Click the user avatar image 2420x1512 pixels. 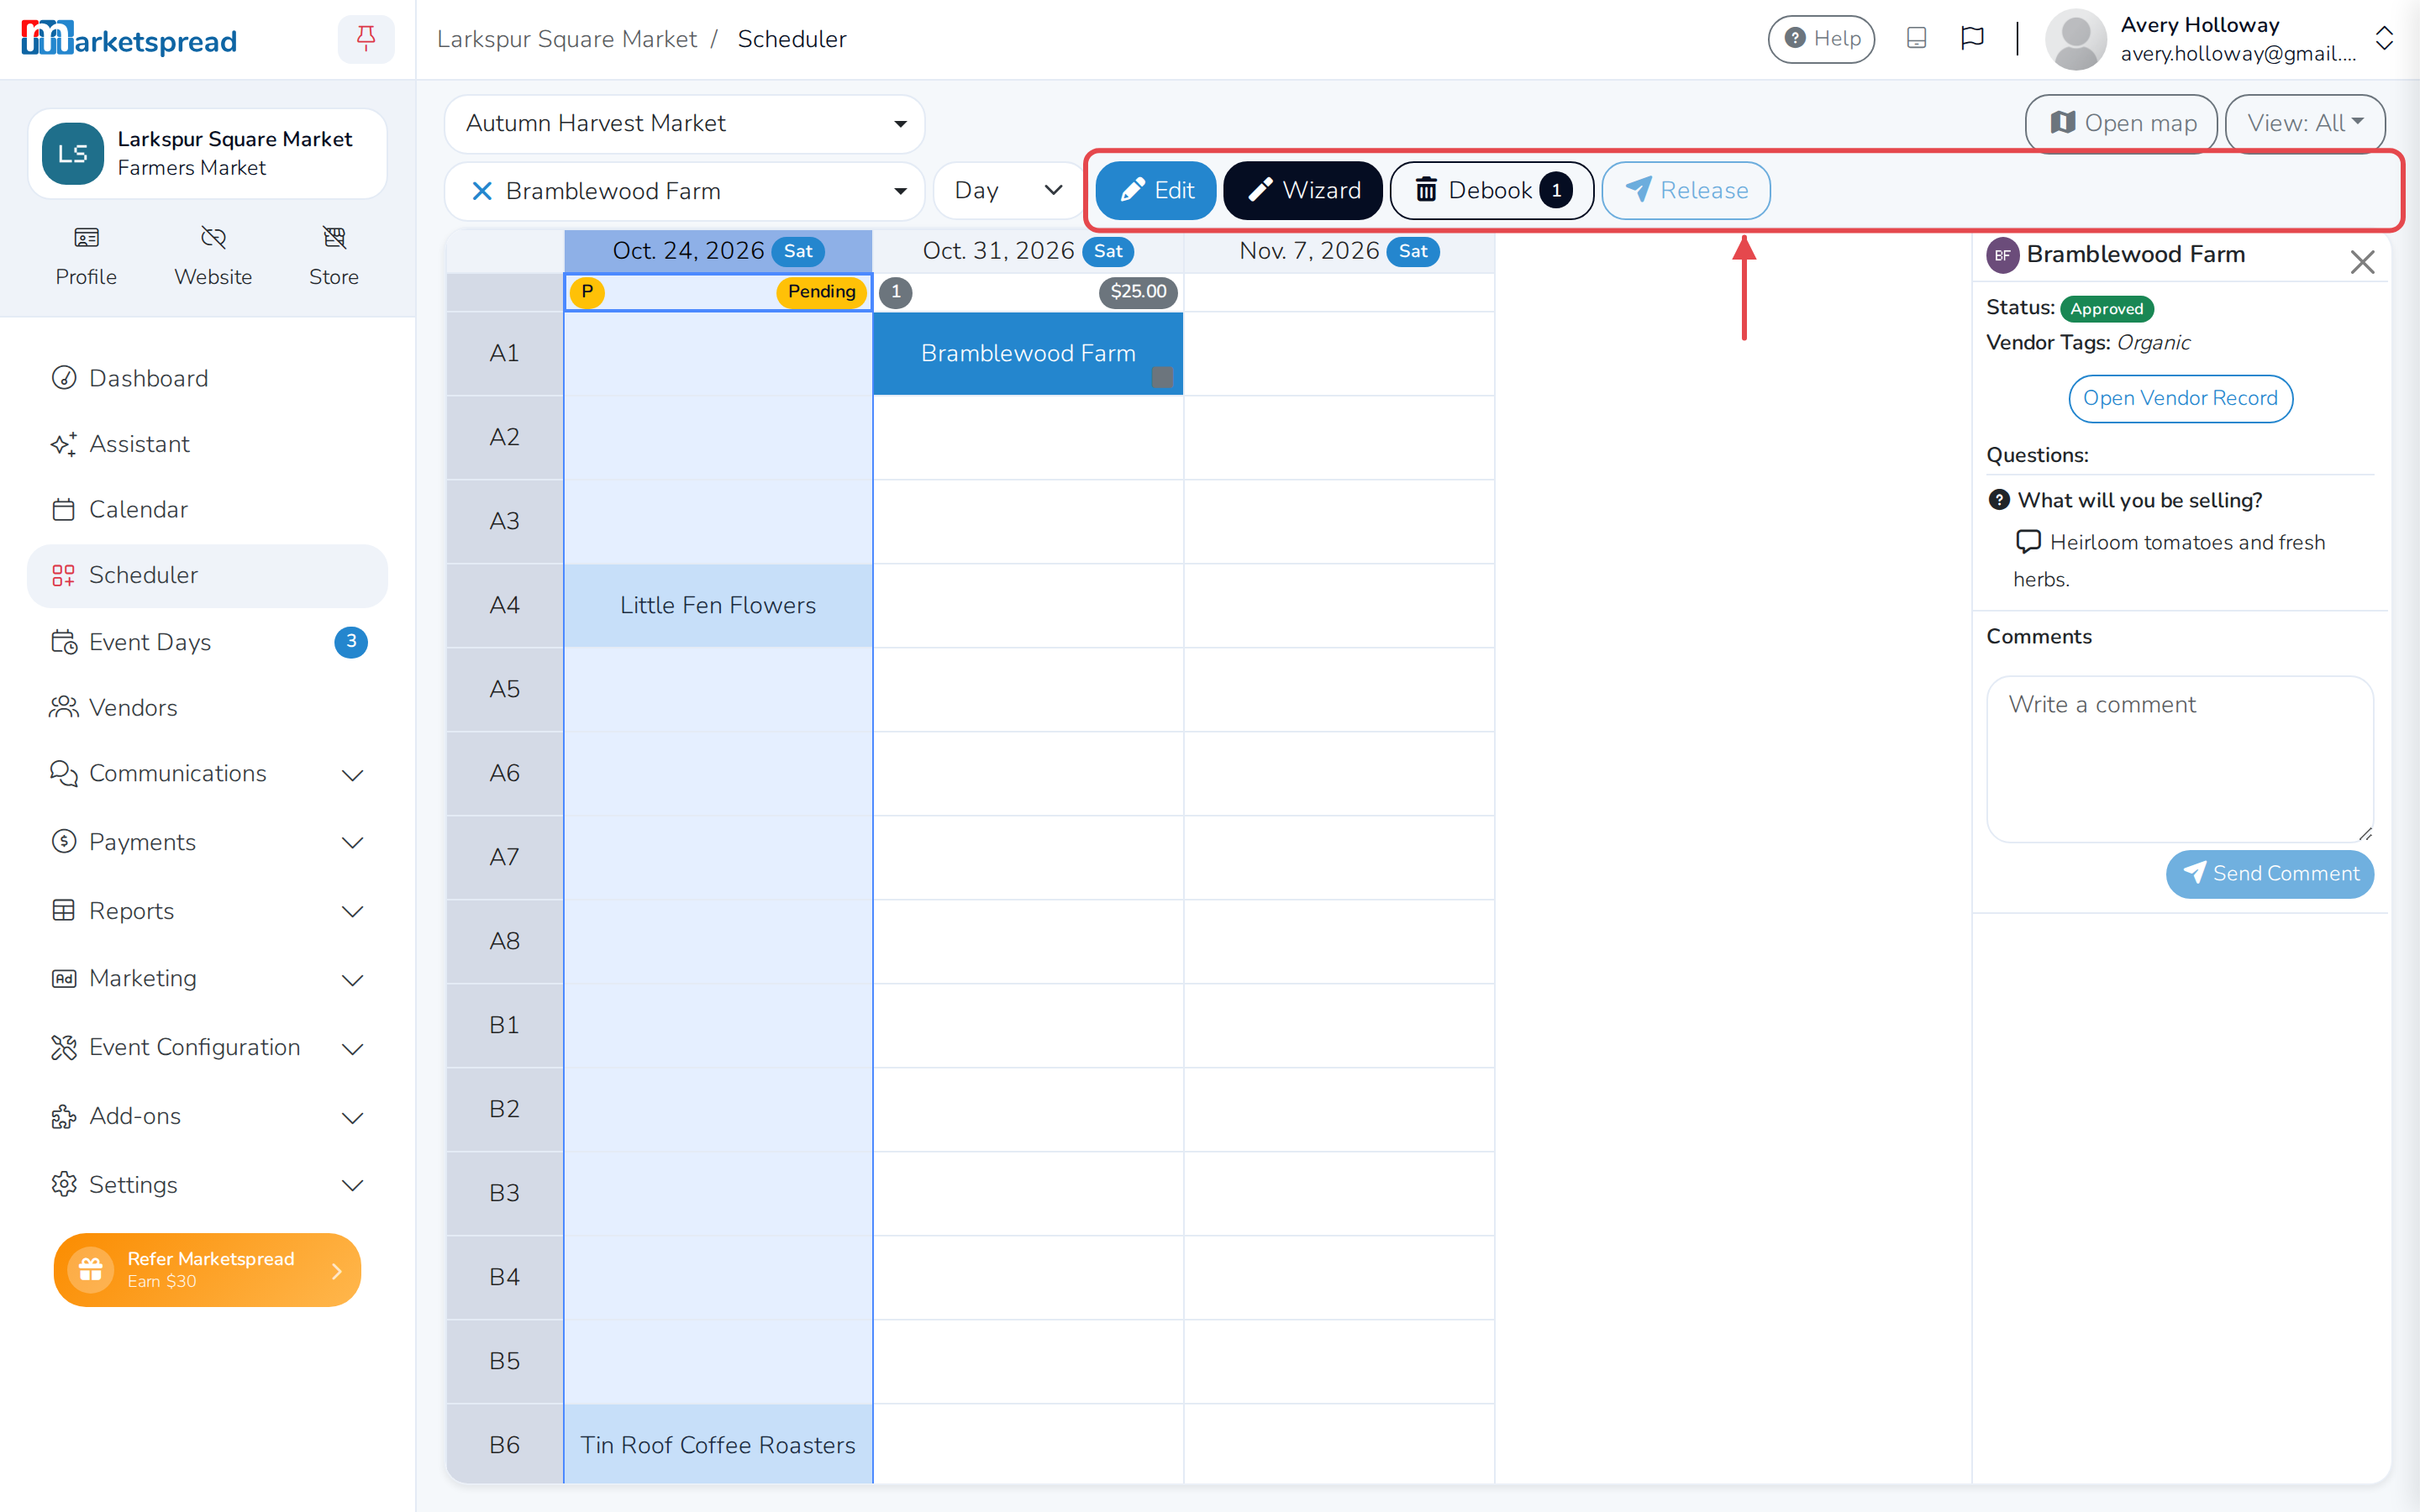2076,39
